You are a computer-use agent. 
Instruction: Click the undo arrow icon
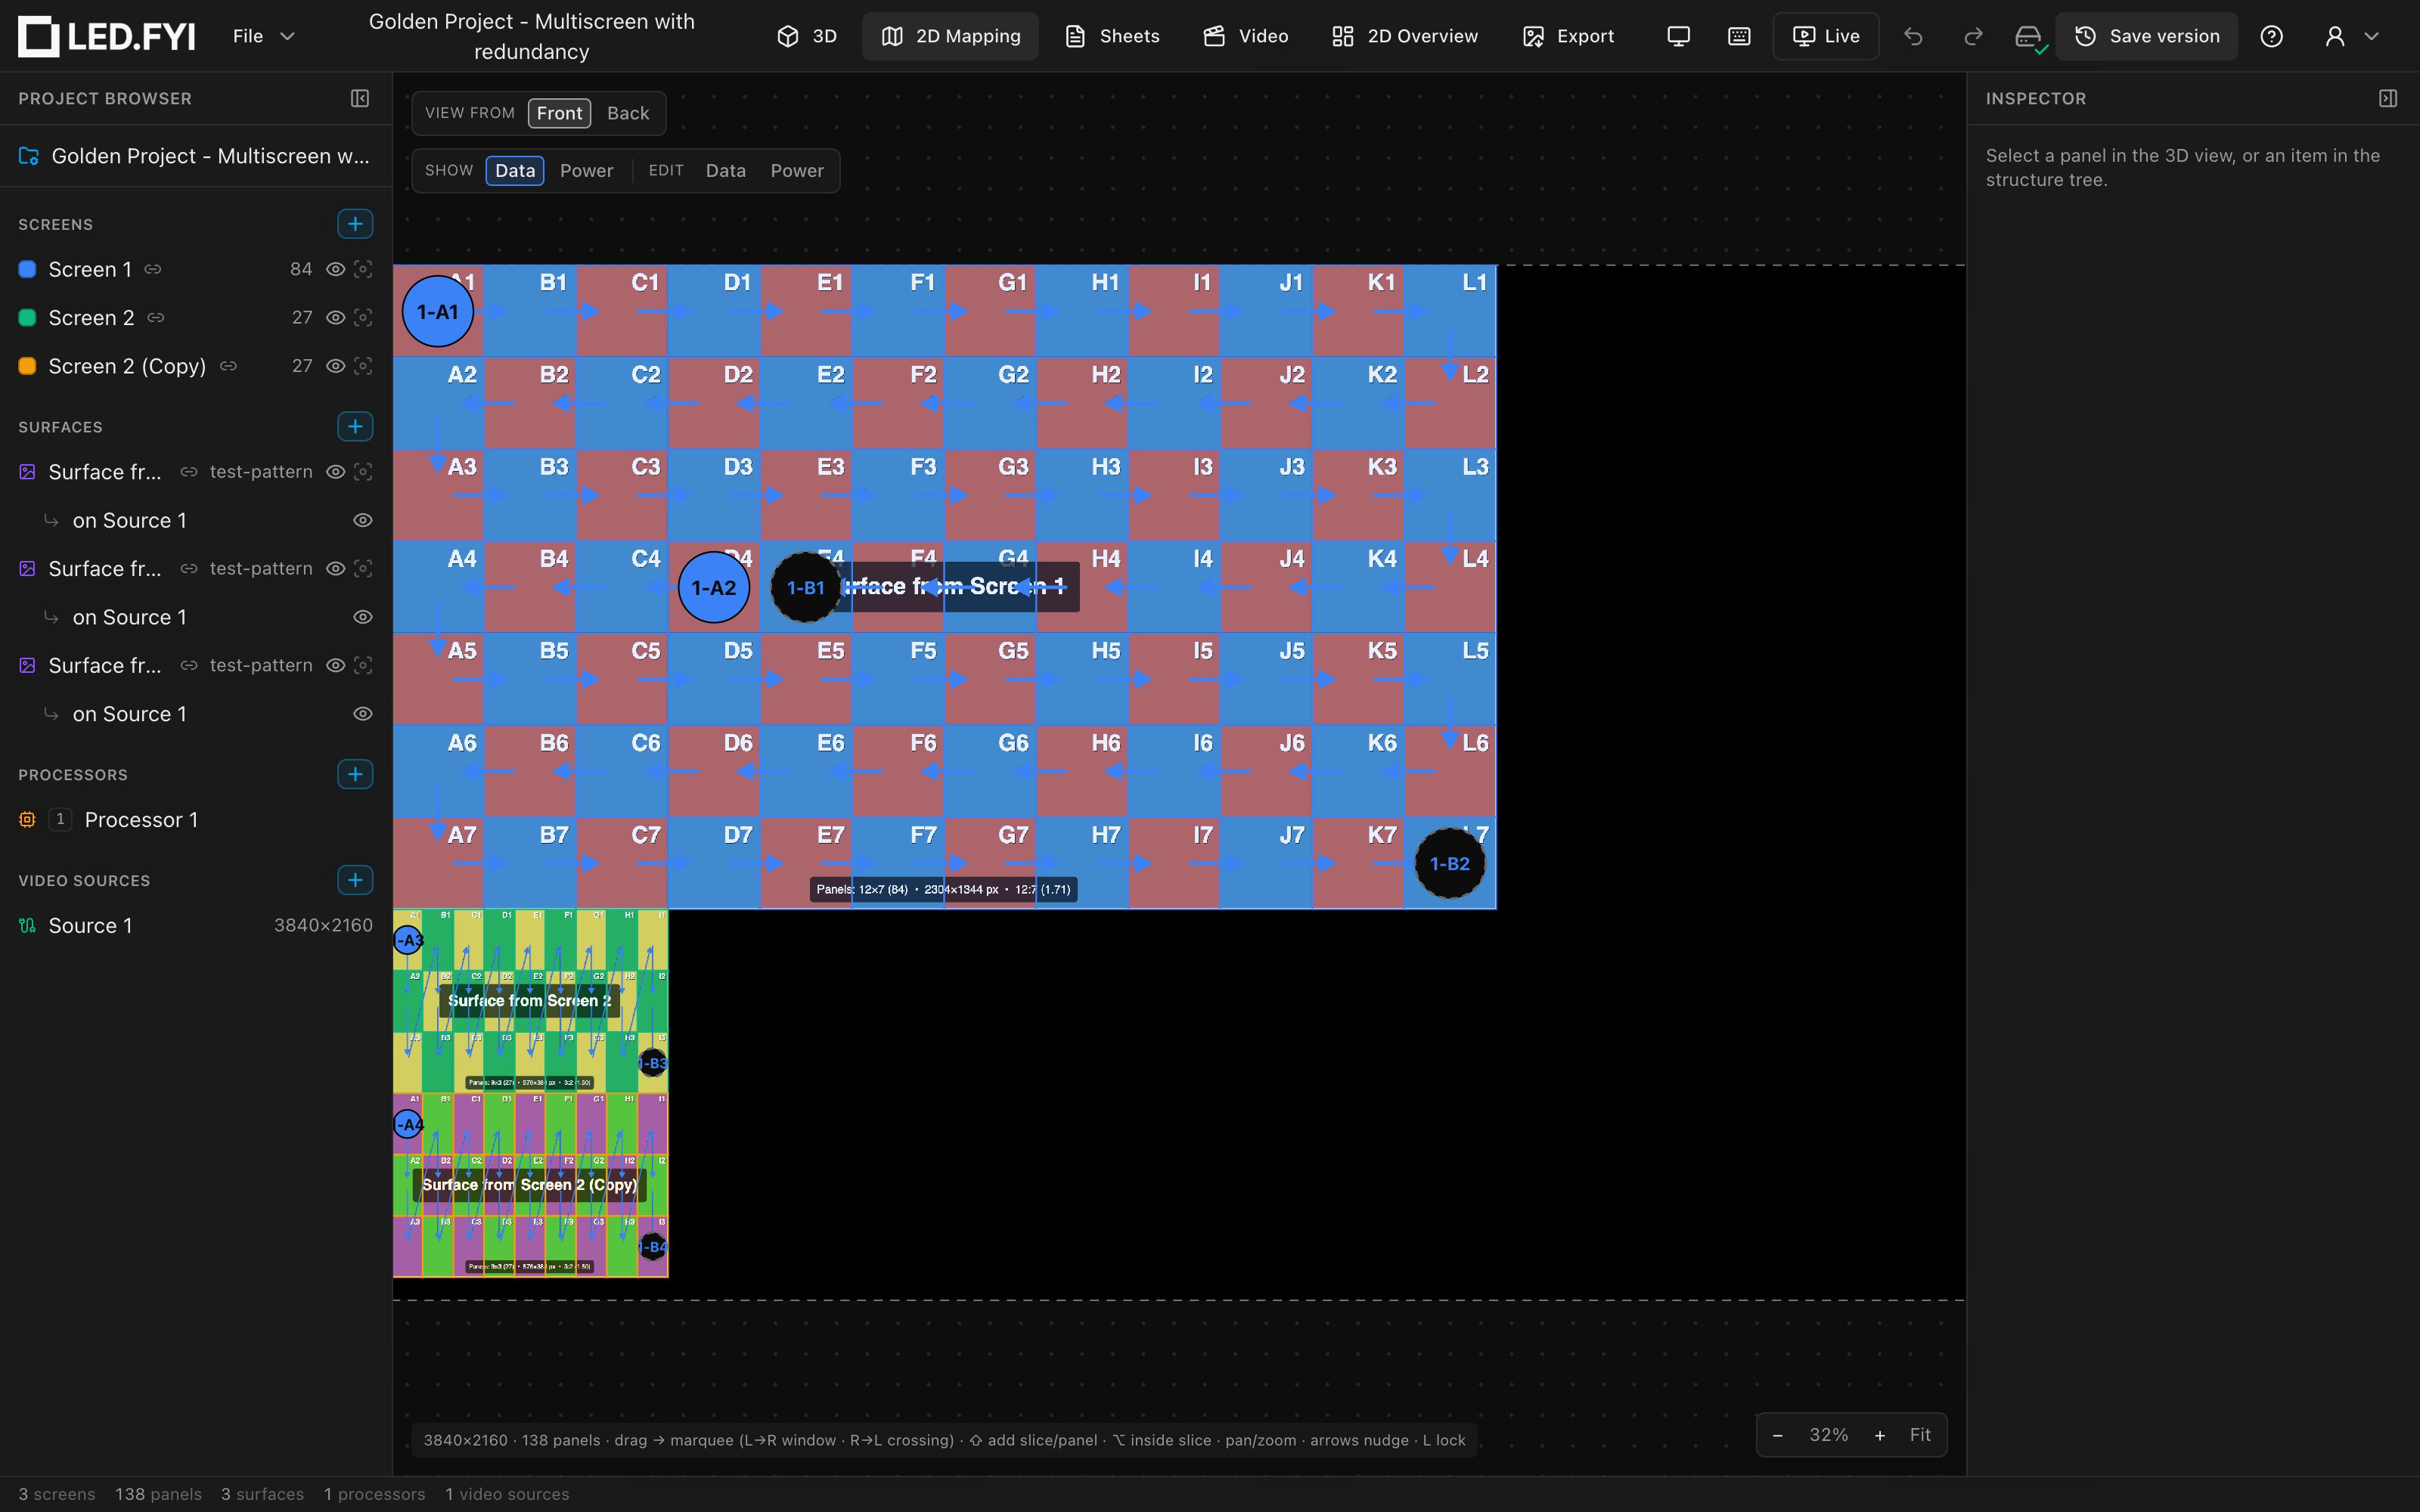[x=1913, y=36]
